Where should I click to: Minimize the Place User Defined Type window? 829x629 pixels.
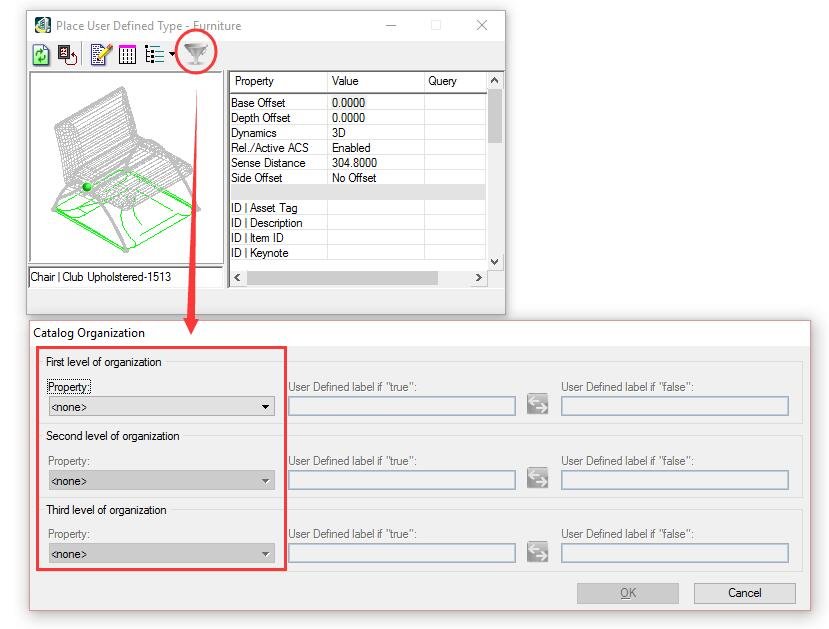pyautogui.click(x=391, y=25)
